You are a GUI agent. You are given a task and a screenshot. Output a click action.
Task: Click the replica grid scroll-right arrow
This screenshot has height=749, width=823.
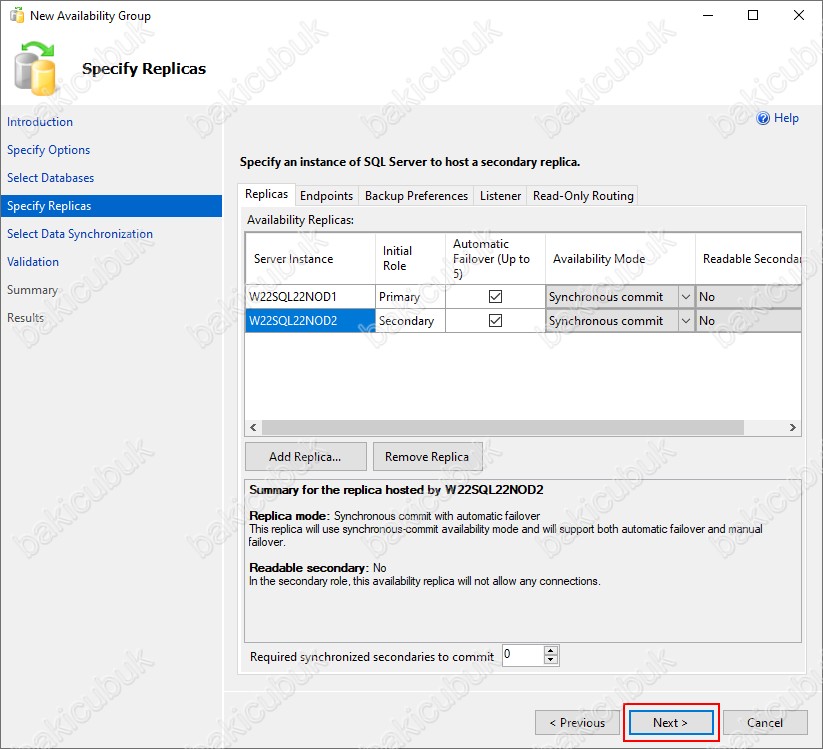coord(793,428)
